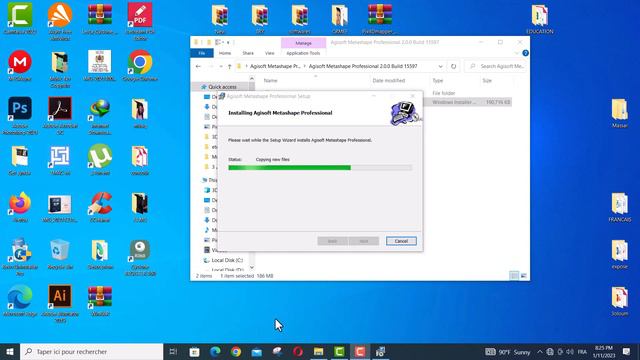The width and height of the screenshot is (640, 360).
Task: Open the Adobe Illustrator desktop shortcut
Action: click(60, 304)
